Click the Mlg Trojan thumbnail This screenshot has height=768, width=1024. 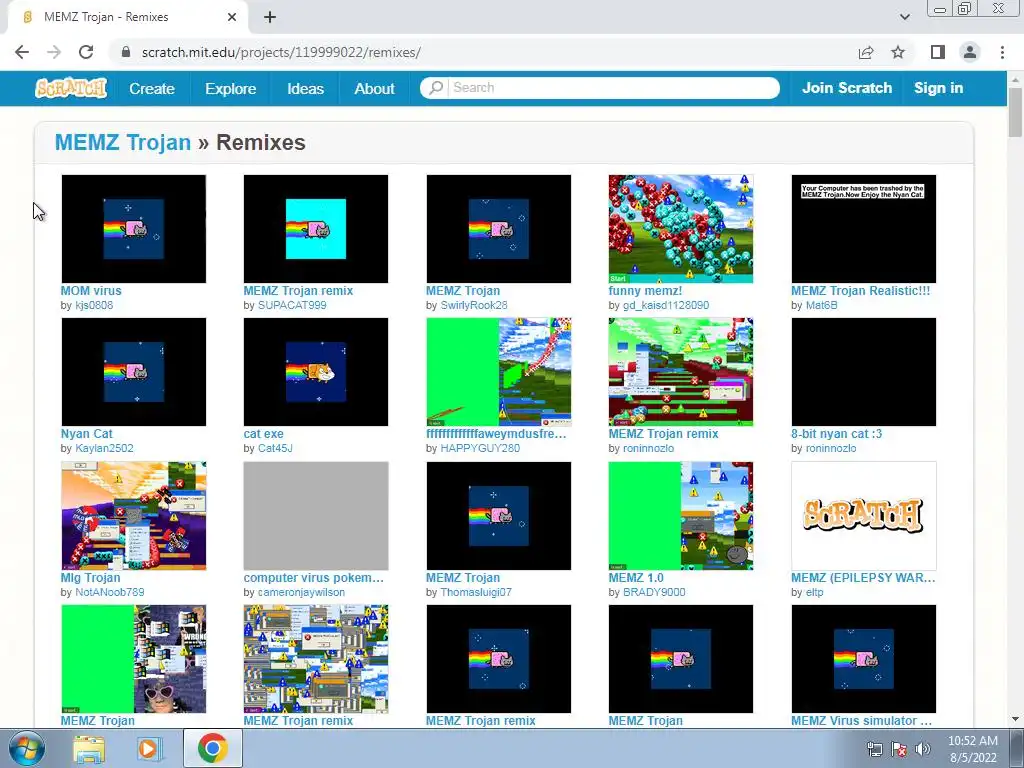pyautogui.click(x=133, y=515)
